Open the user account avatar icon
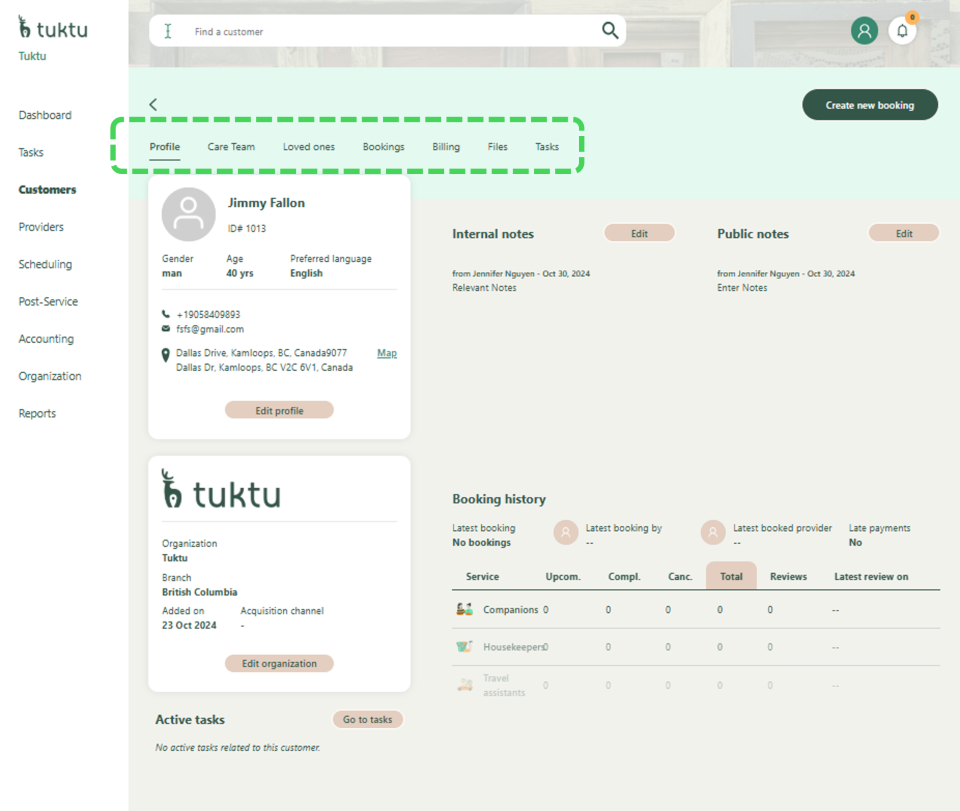960x811 pixels. click(864, 31)
